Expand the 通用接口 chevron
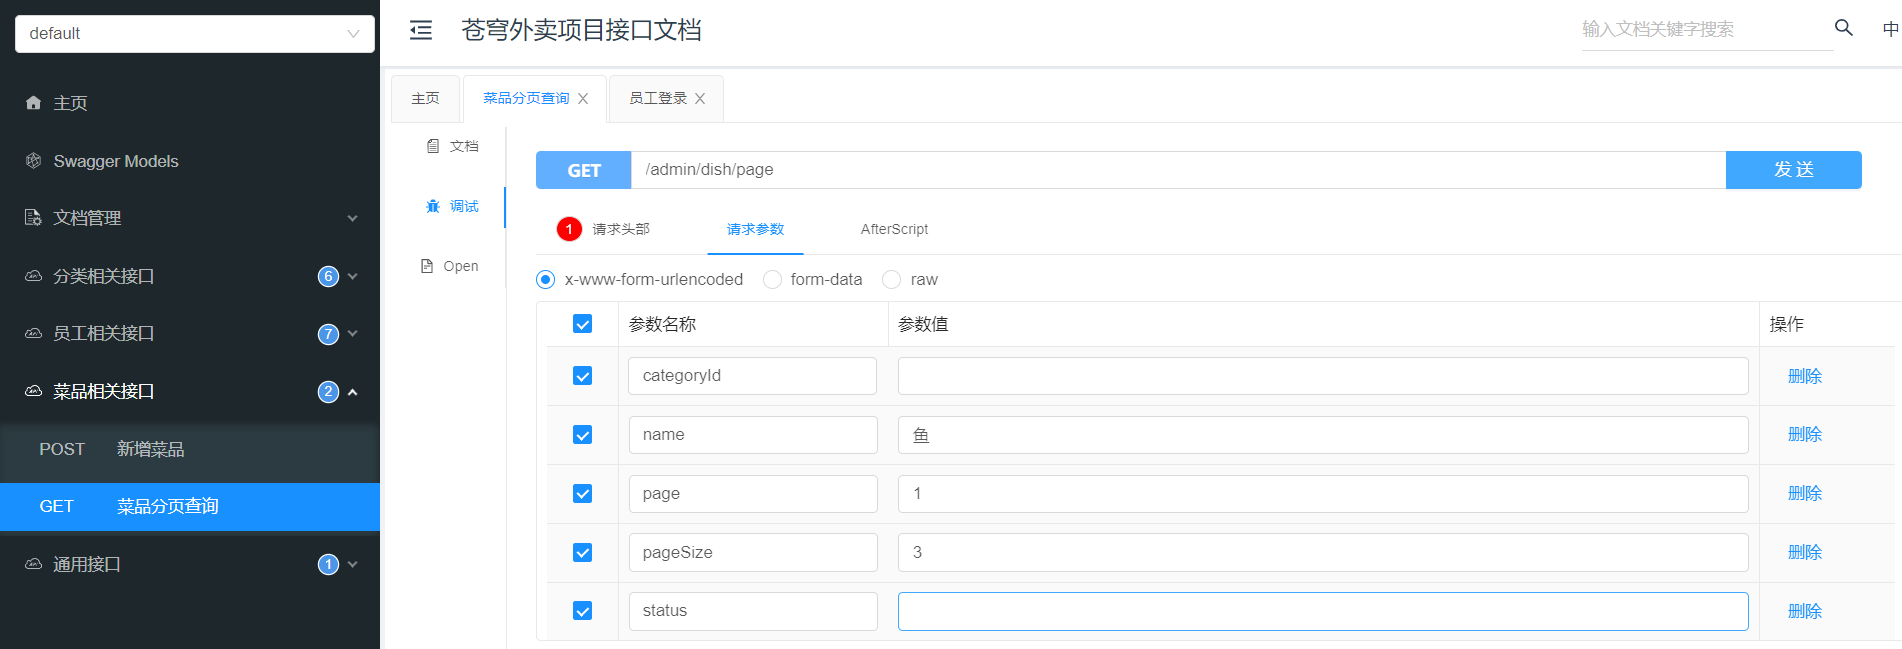Screen dimensions: 1902x649 click(x=352, y=565)
